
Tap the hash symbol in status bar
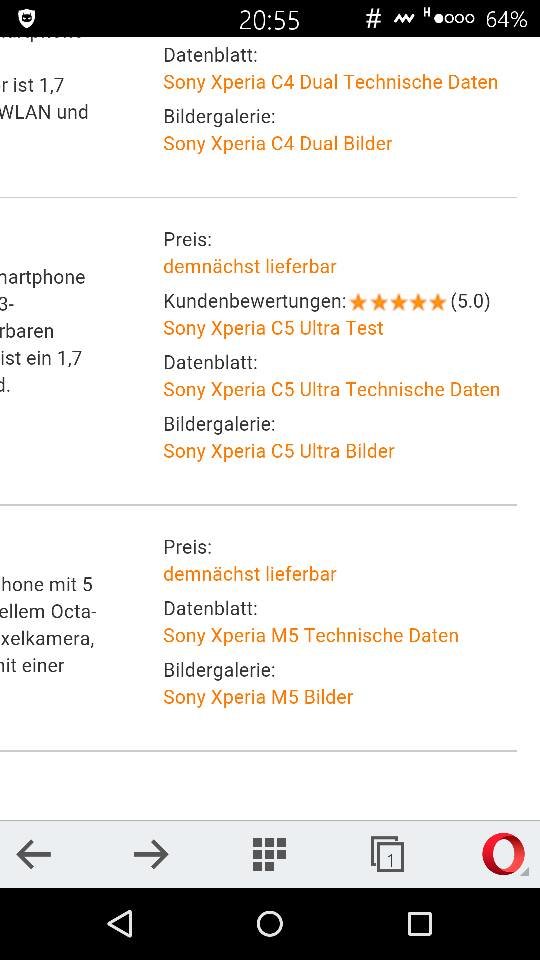tap(373, 20)
